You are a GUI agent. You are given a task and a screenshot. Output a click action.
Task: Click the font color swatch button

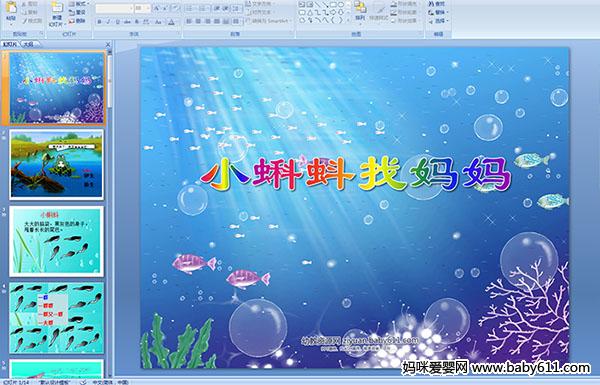pyautogui.click(x=171, y=22)
